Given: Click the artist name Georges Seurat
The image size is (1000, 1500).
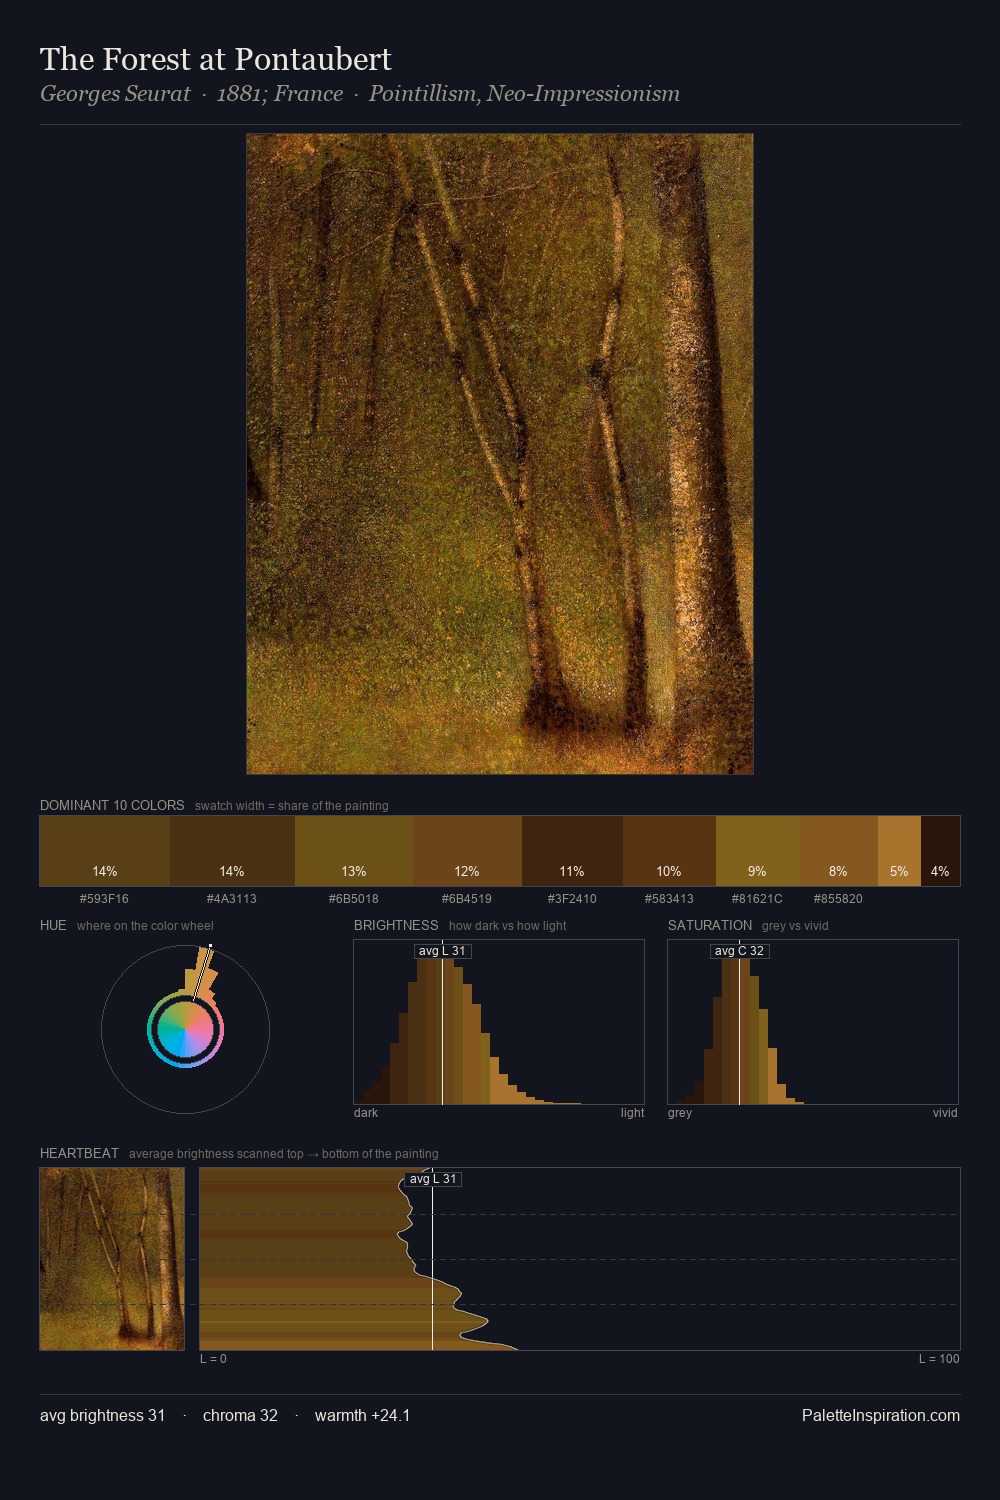Looking at the screenshot, I should point(115,94).
